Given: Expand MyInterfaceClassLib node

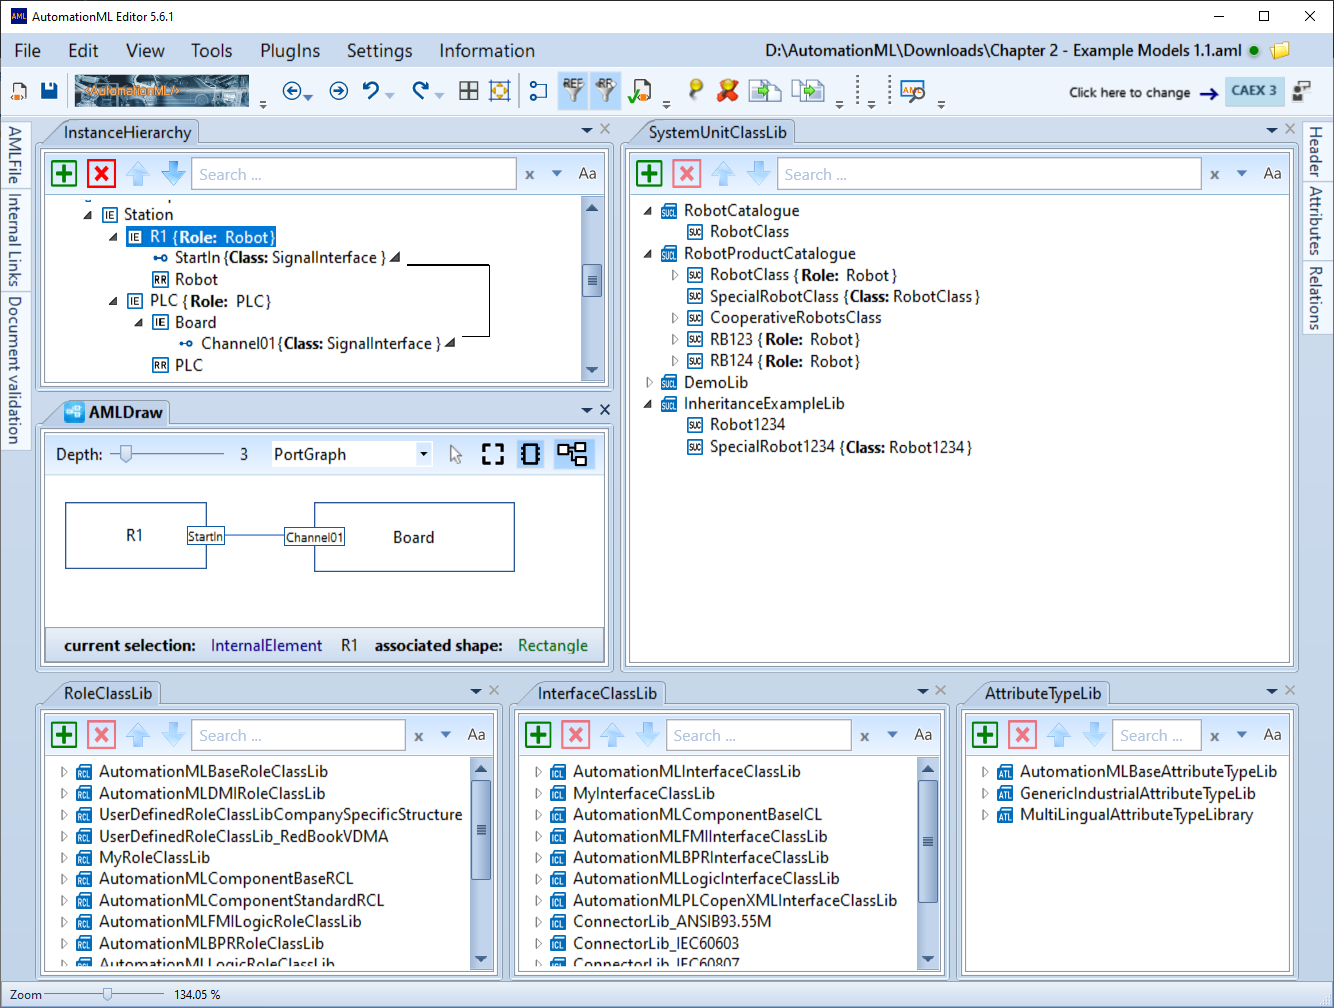Looking at the screenshot, I should click(x=537, y=794).
